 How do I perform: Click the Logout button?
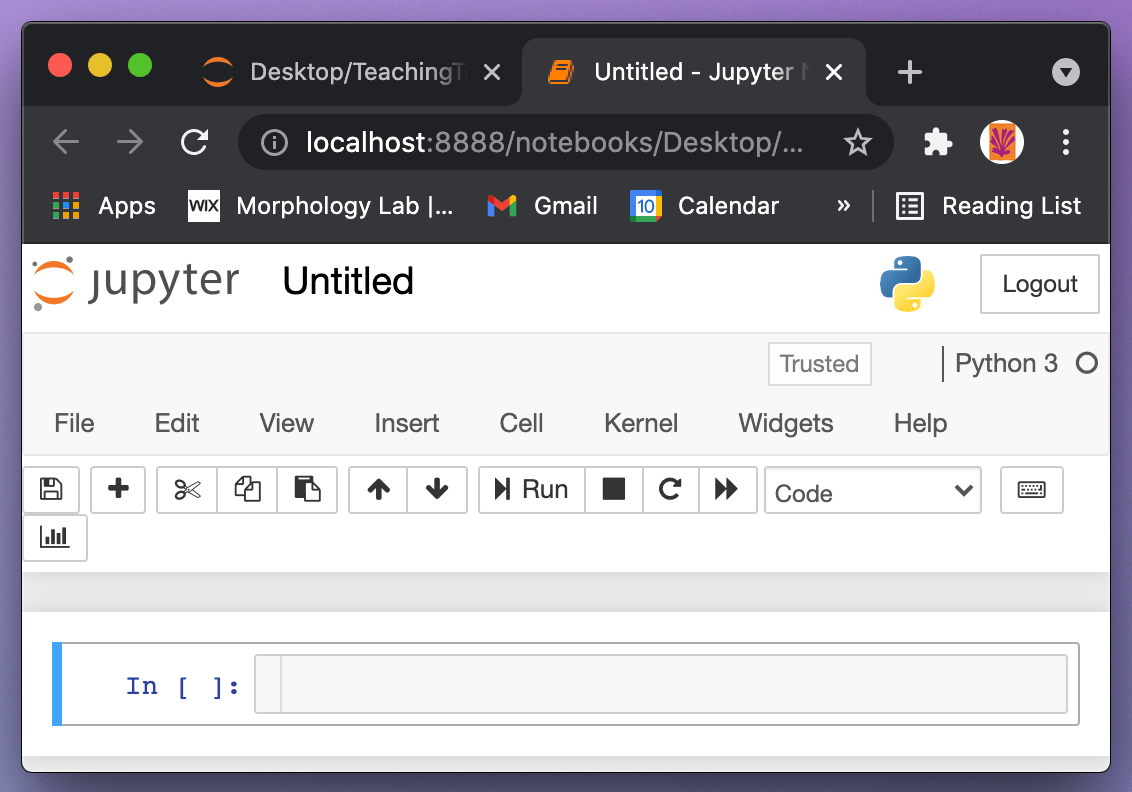coord(1039,284)
